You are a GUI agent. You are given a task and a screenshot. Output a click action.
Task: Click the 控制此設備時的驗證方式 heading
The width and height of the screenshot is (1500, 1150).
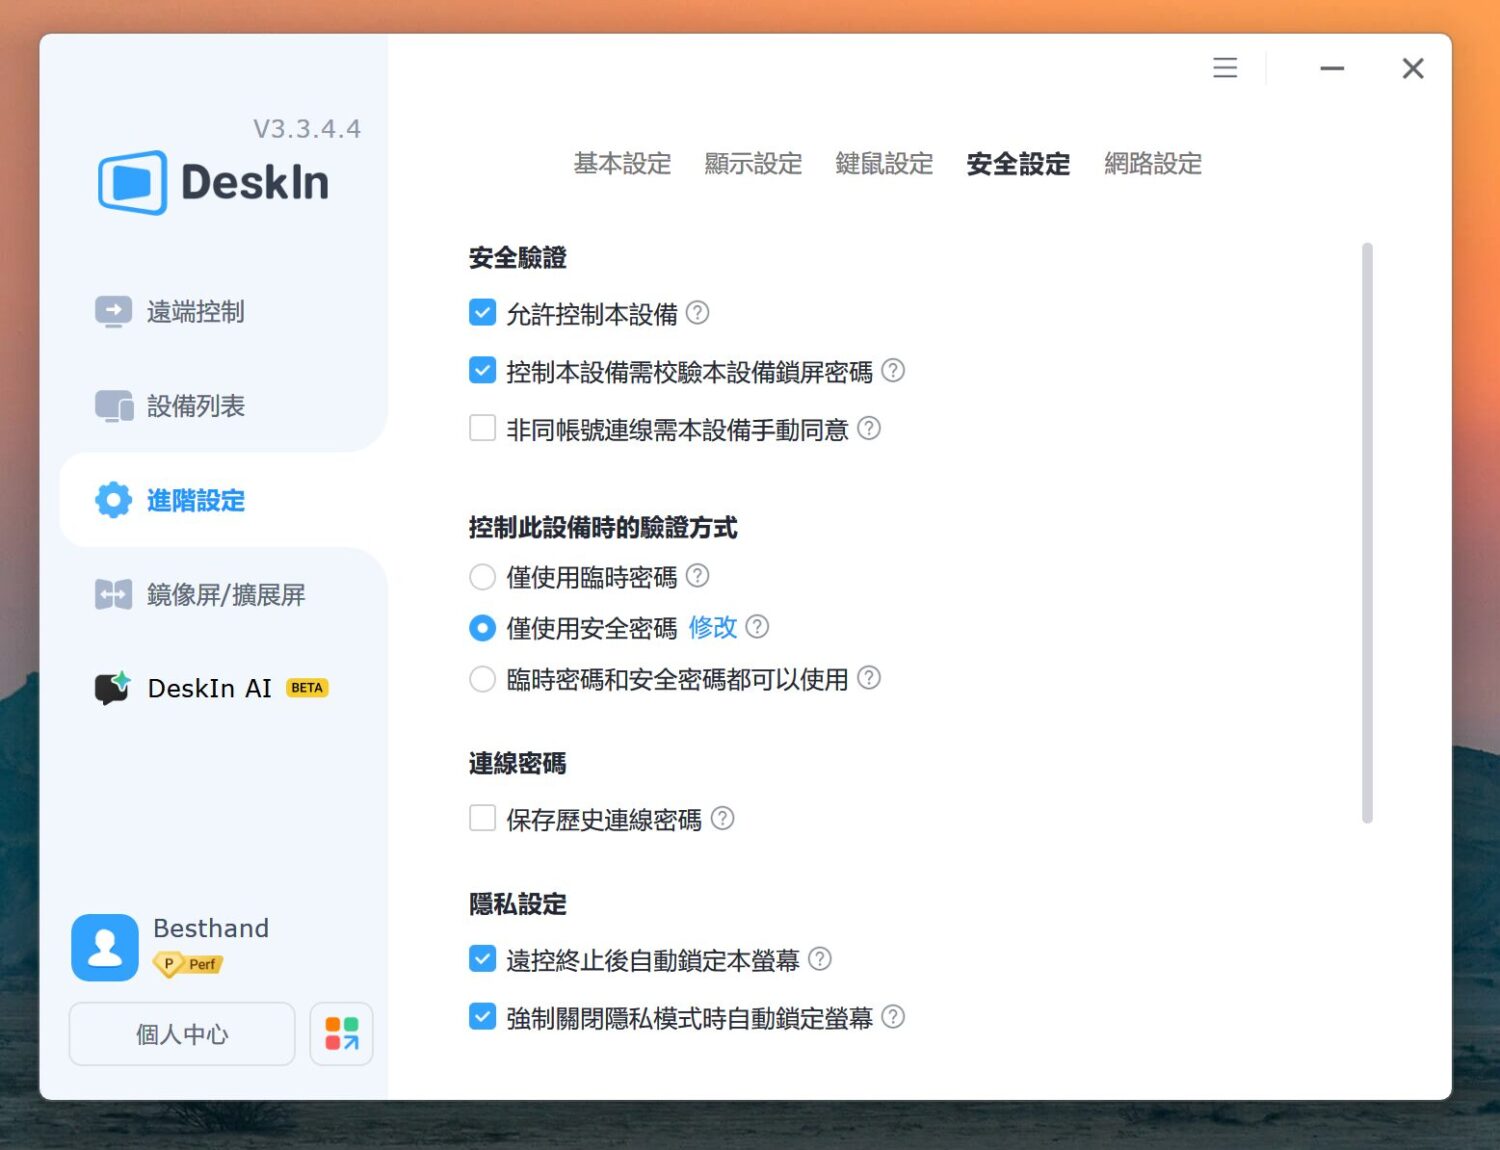pyautogui.click(x=603, y=527)
